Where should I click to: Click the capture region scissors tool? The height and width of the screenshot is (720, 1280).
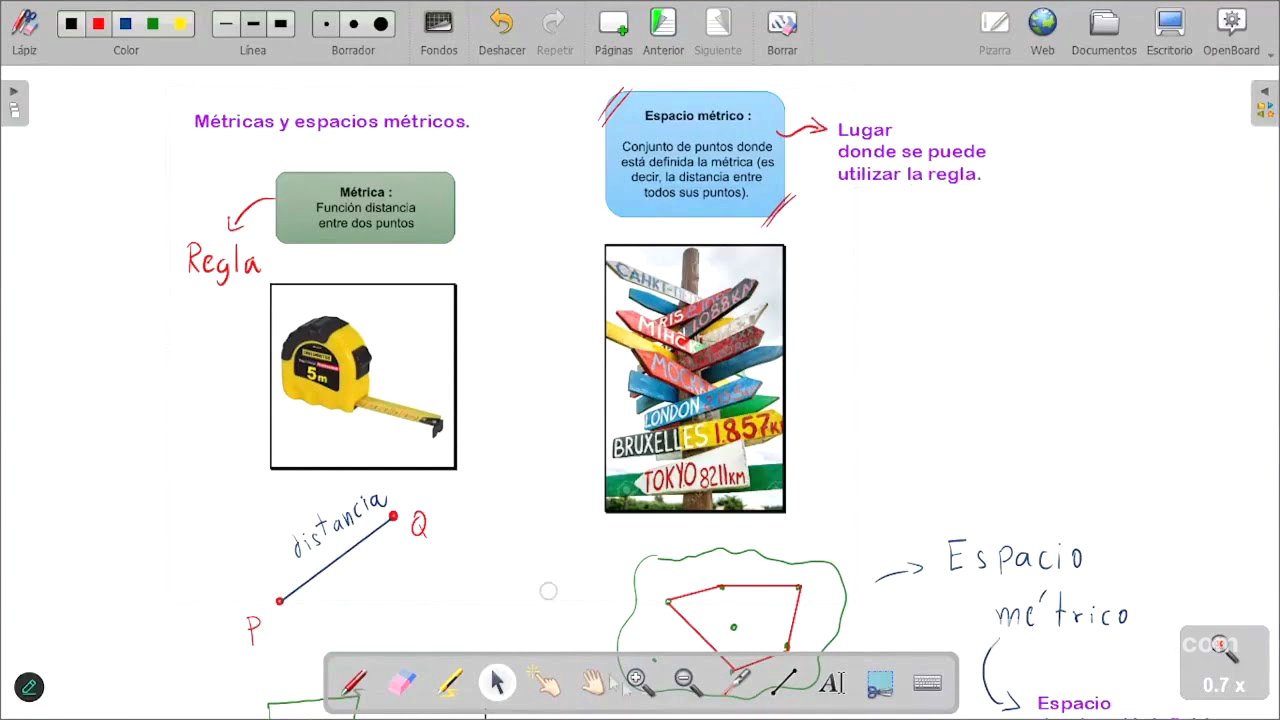click(x=879, y=682)
